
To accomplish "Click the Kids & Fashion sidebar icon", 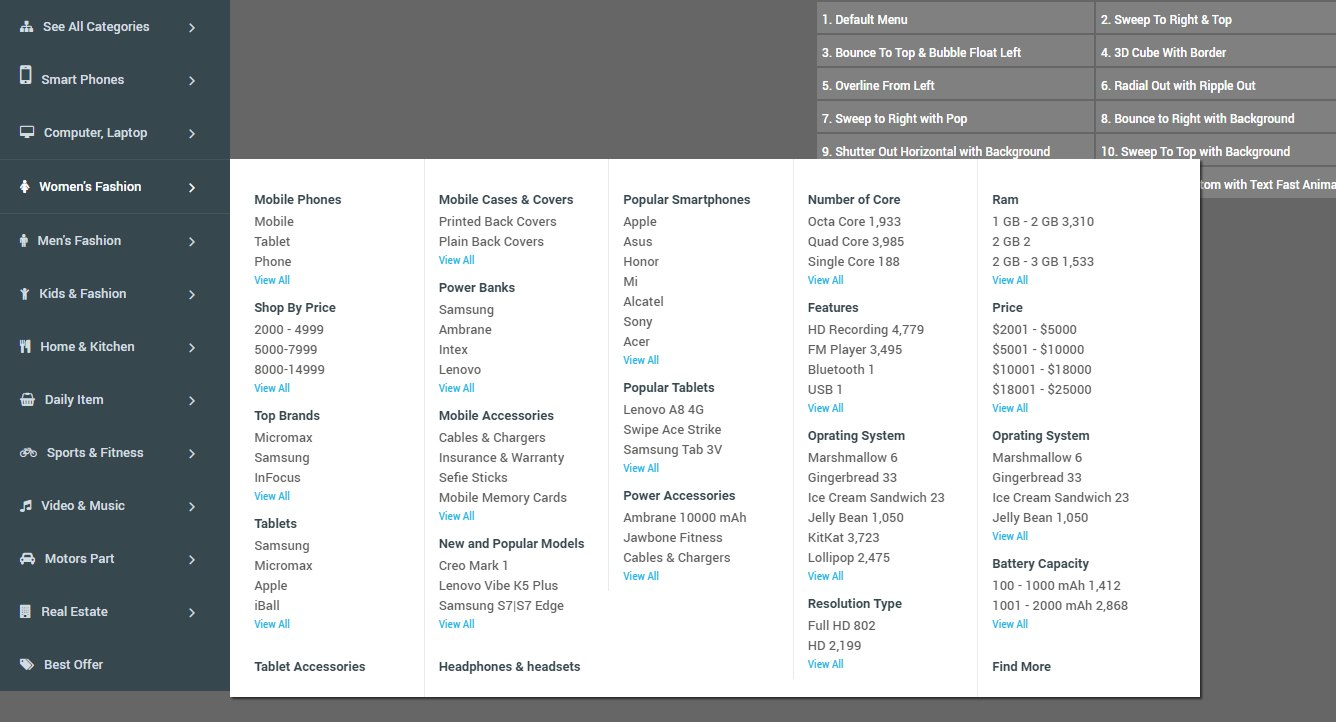I will coord(24,293).
